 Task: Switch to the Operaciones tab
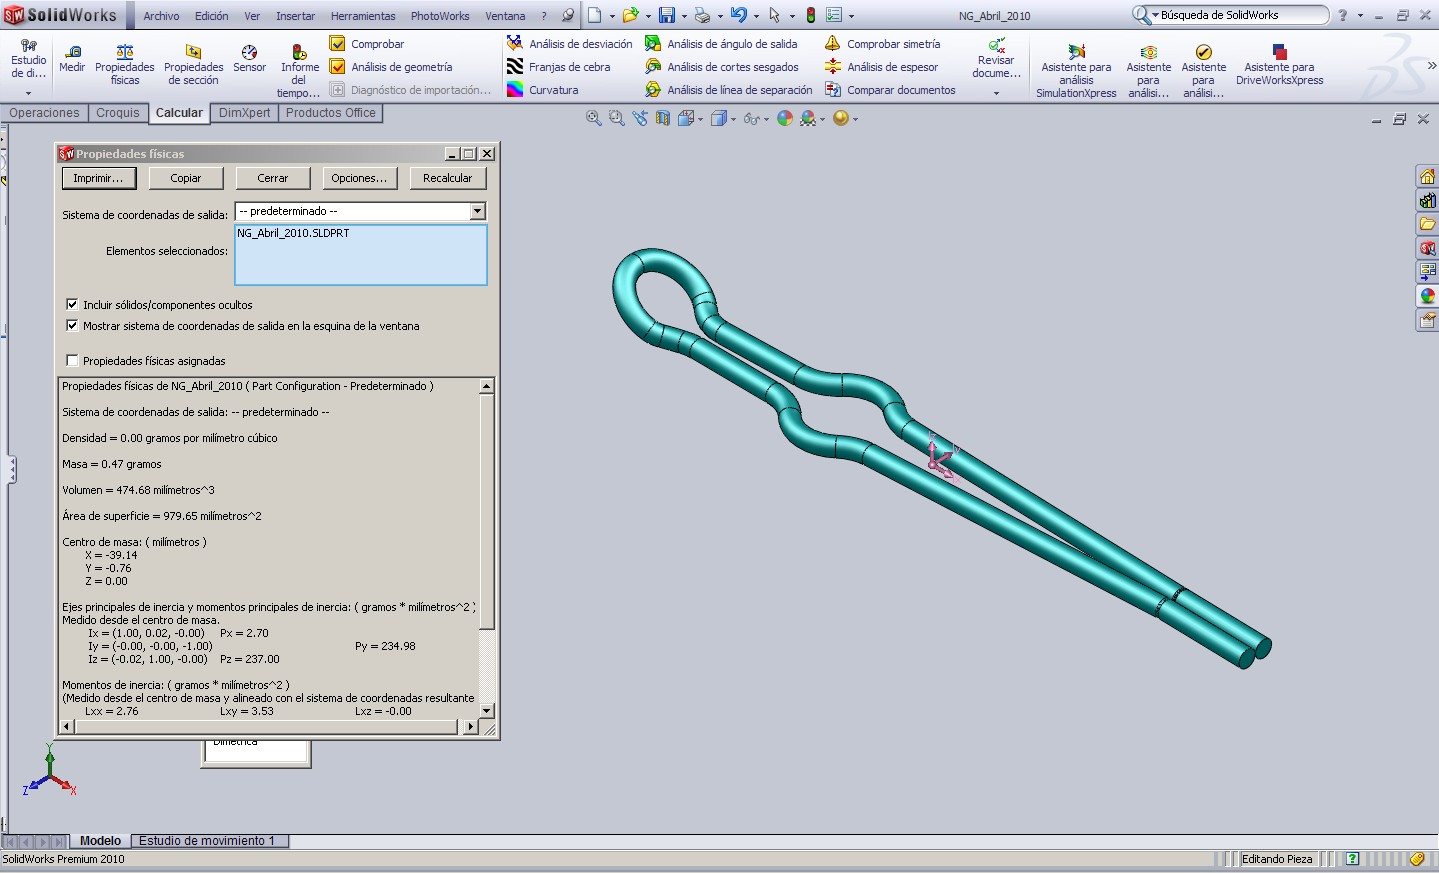coord(44,113)
